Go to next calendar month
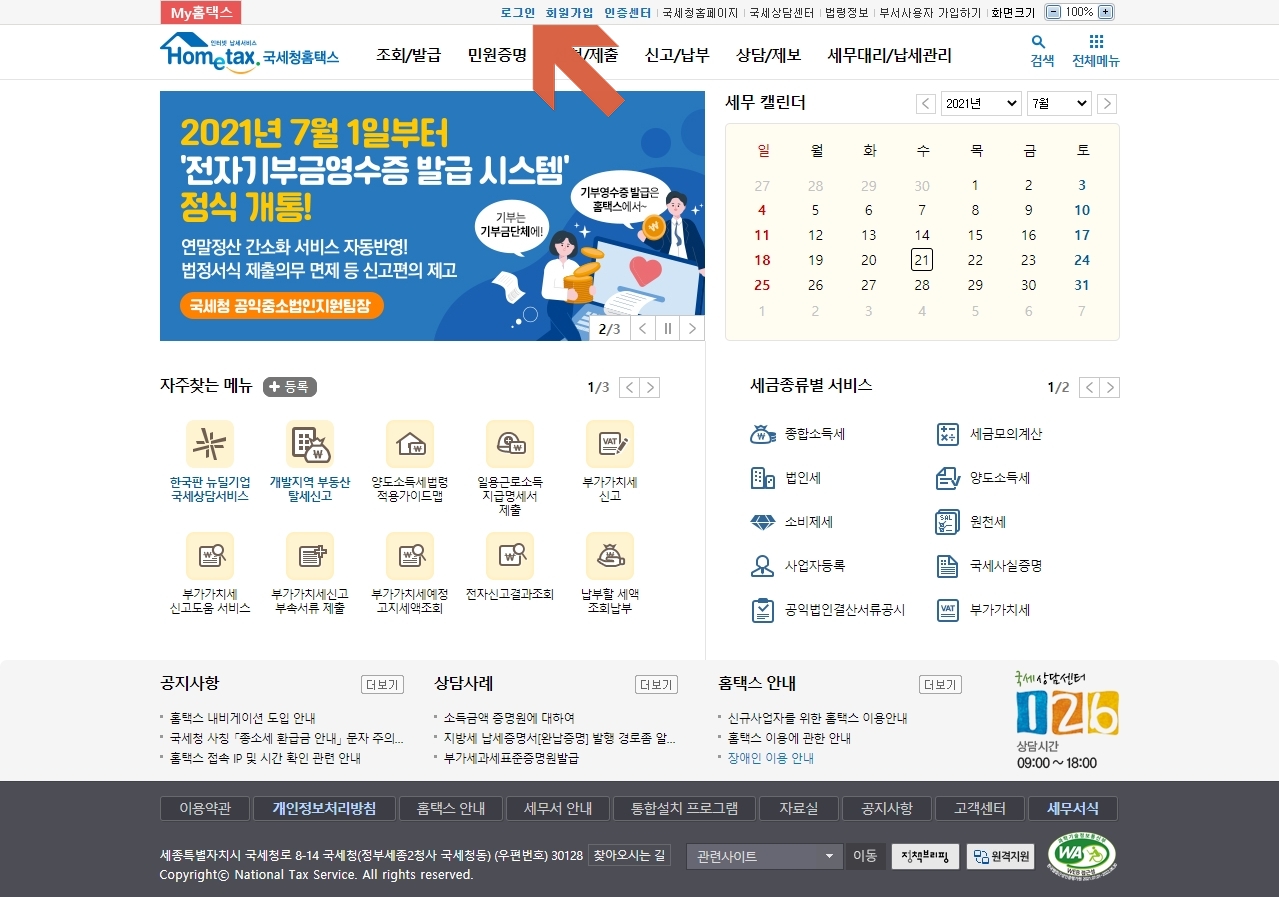1279x897 pixels. point(1107,104)
